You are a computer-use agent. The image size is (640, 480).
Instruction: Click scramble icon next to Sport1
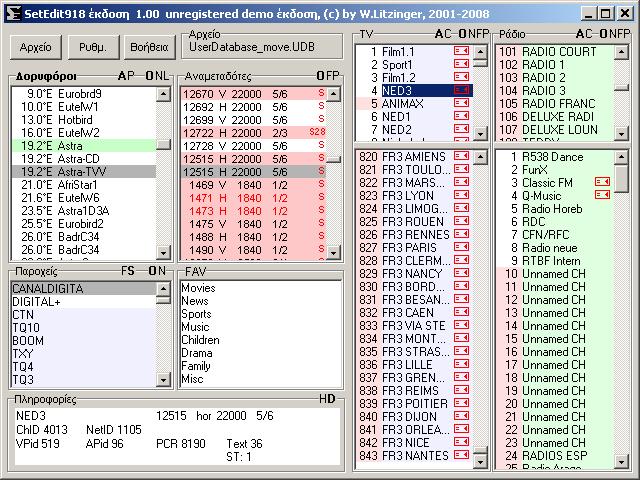coord(461,64)
